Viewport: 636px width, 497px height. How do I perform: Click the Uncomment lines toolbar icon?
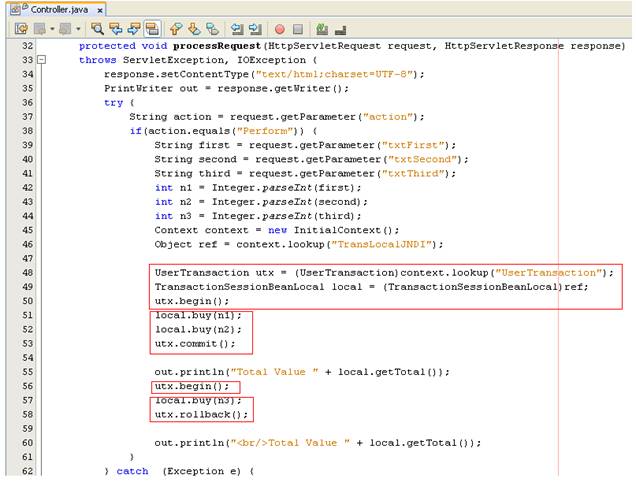click(340, 30)
